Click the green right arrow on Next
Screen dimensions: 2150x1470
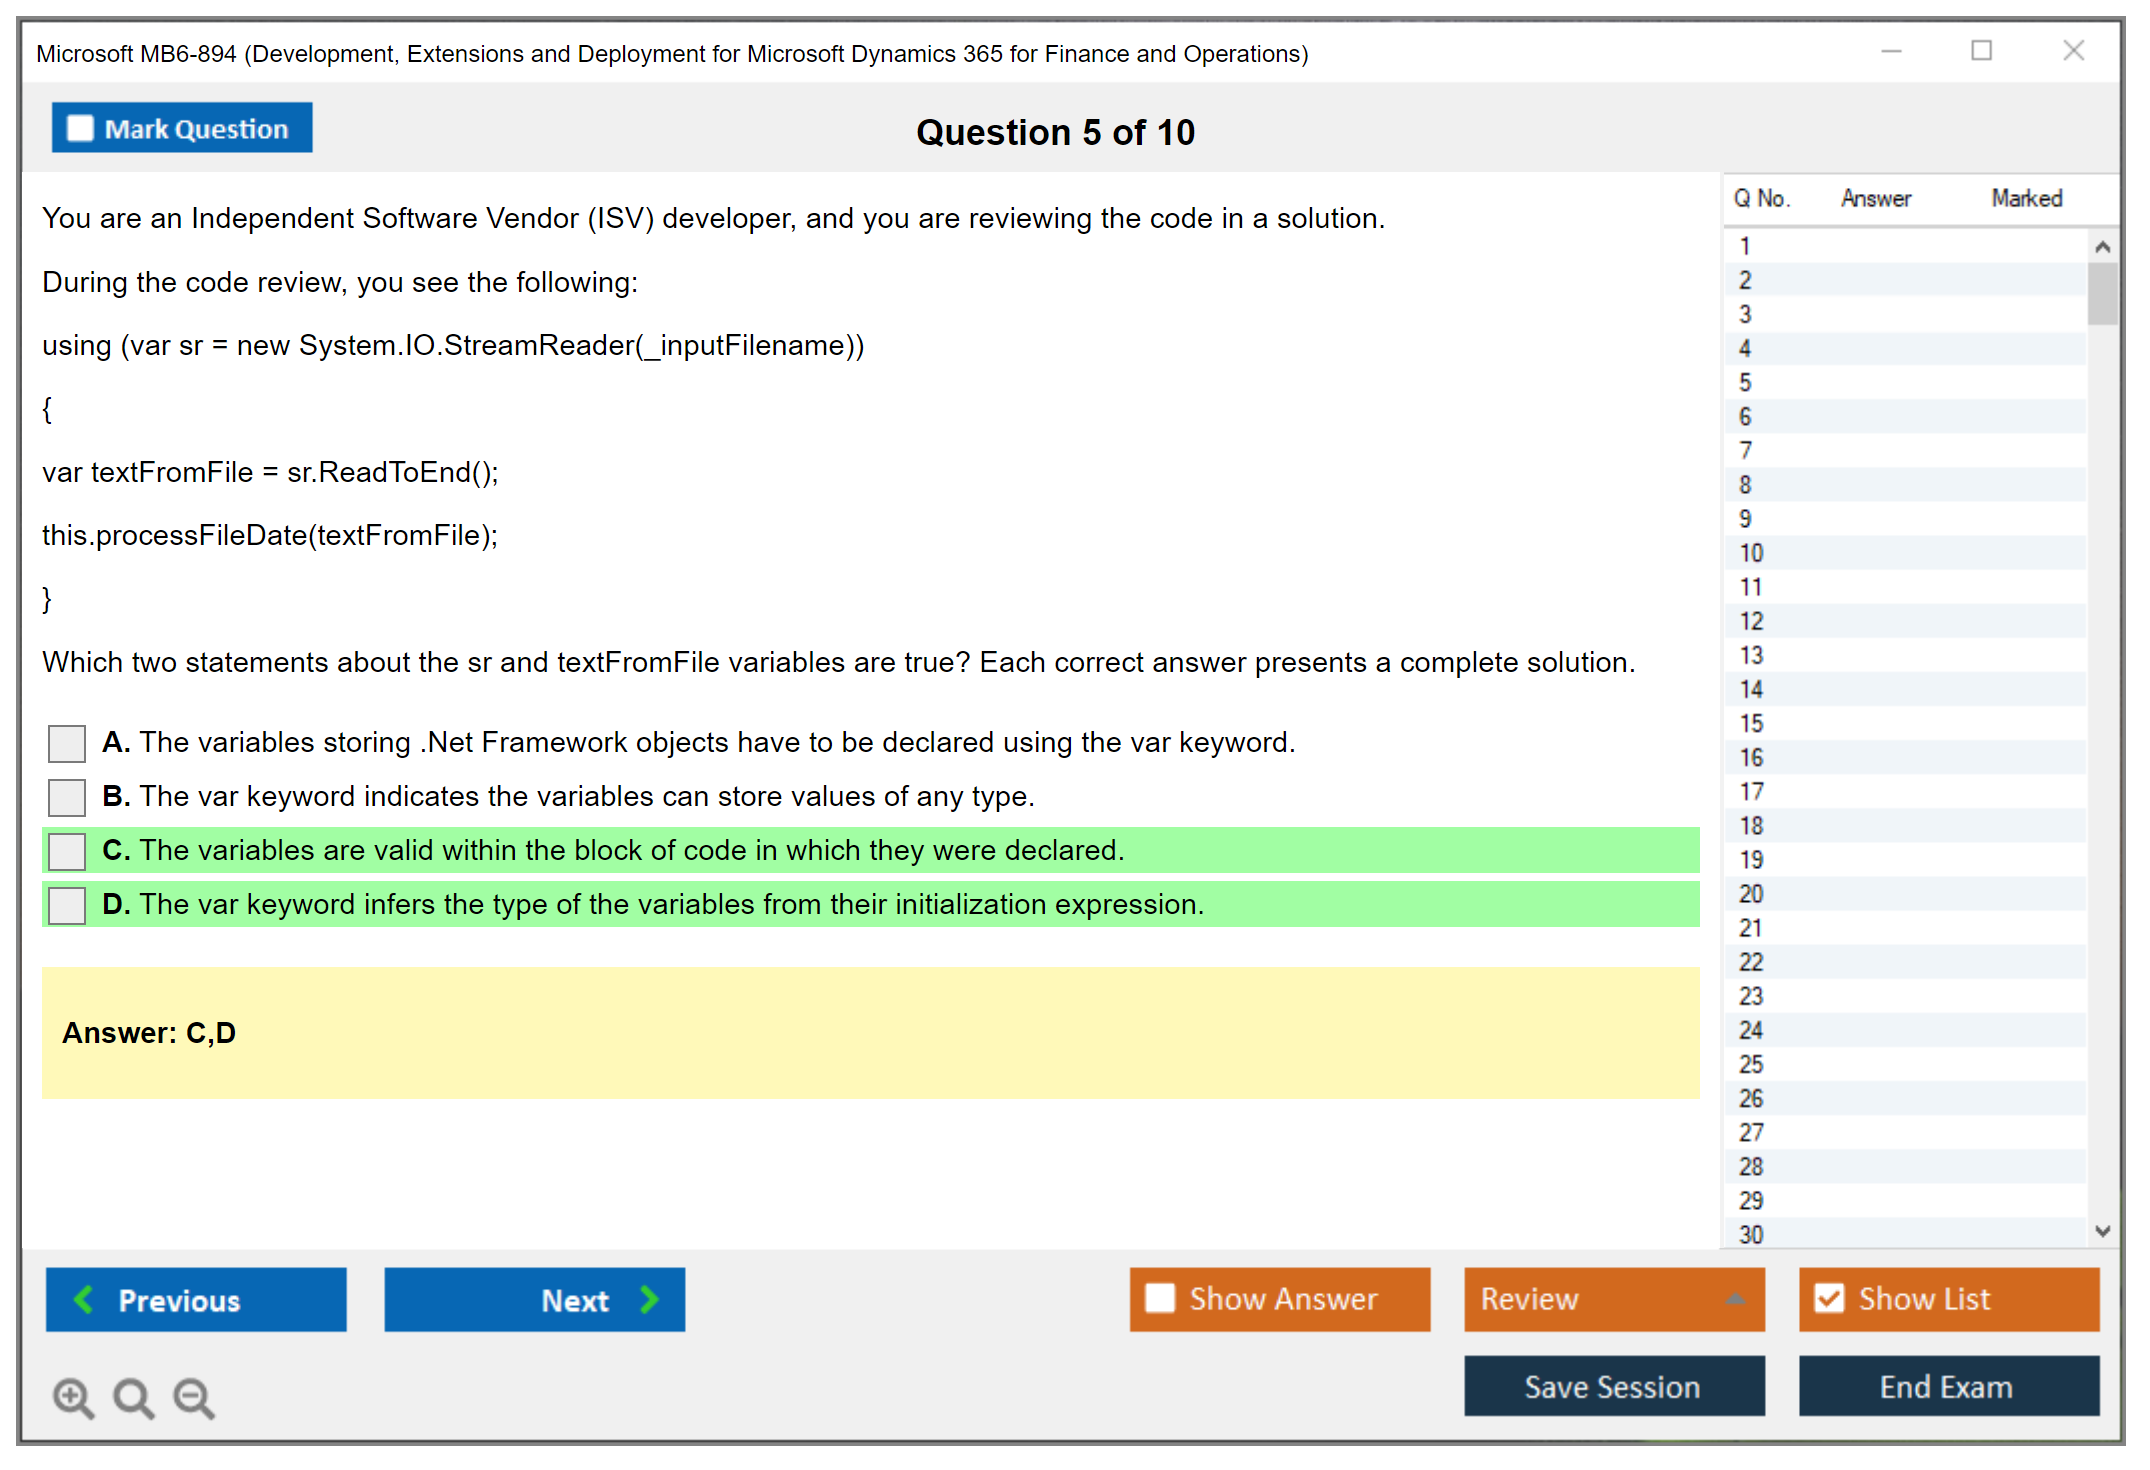pos(649,1299)
